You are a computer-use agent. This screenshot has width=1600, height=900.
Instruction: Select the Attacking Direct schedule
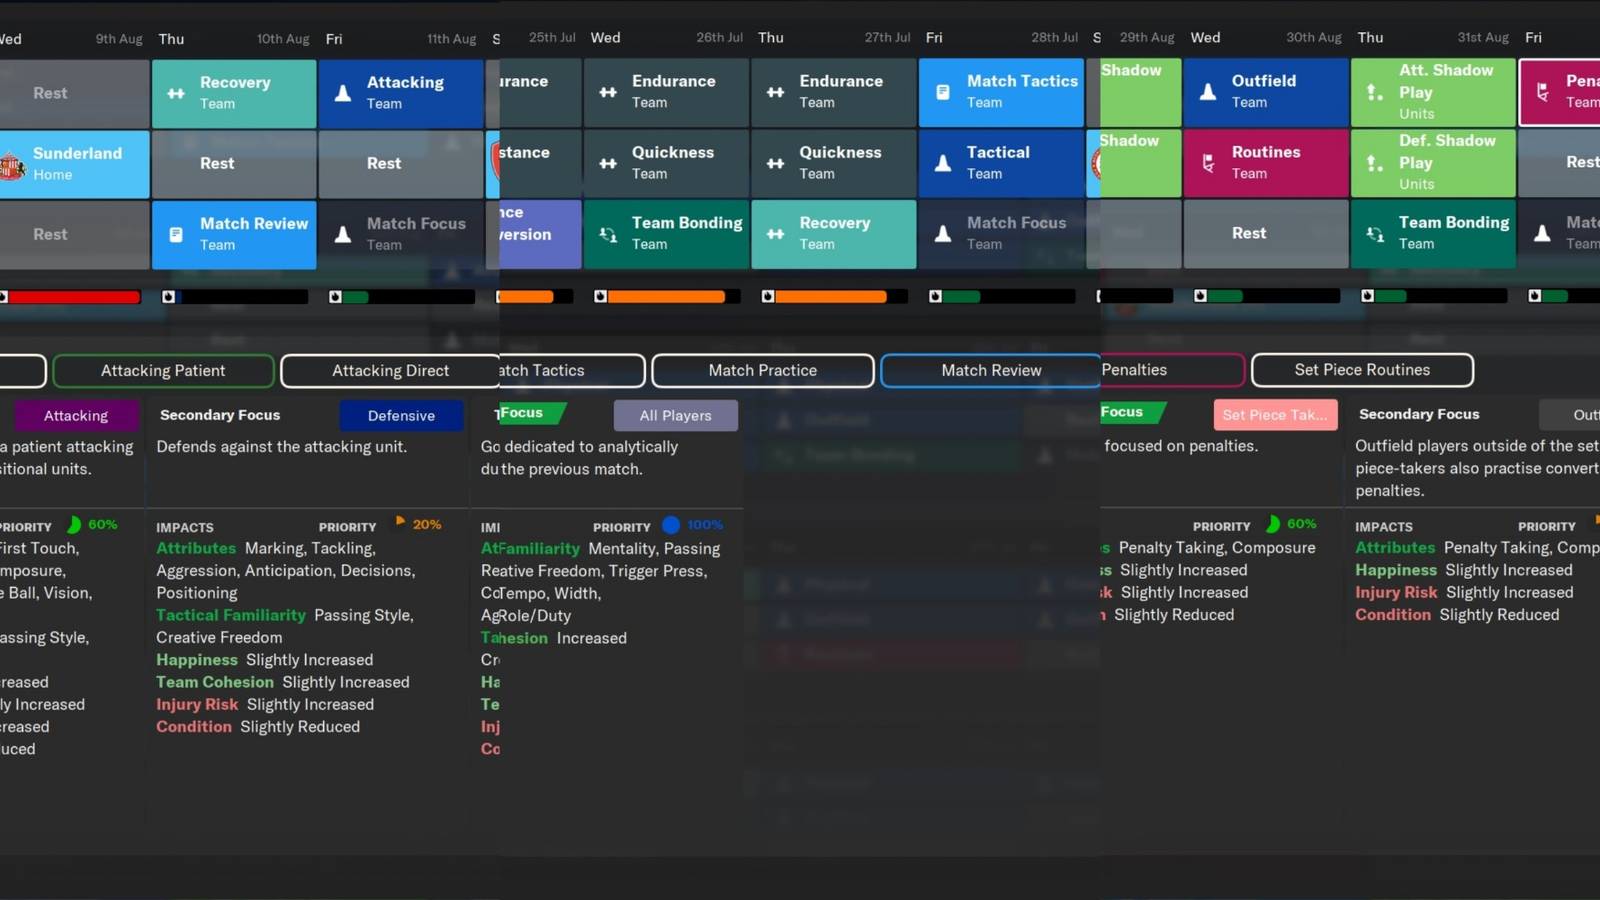pos(390,370)
